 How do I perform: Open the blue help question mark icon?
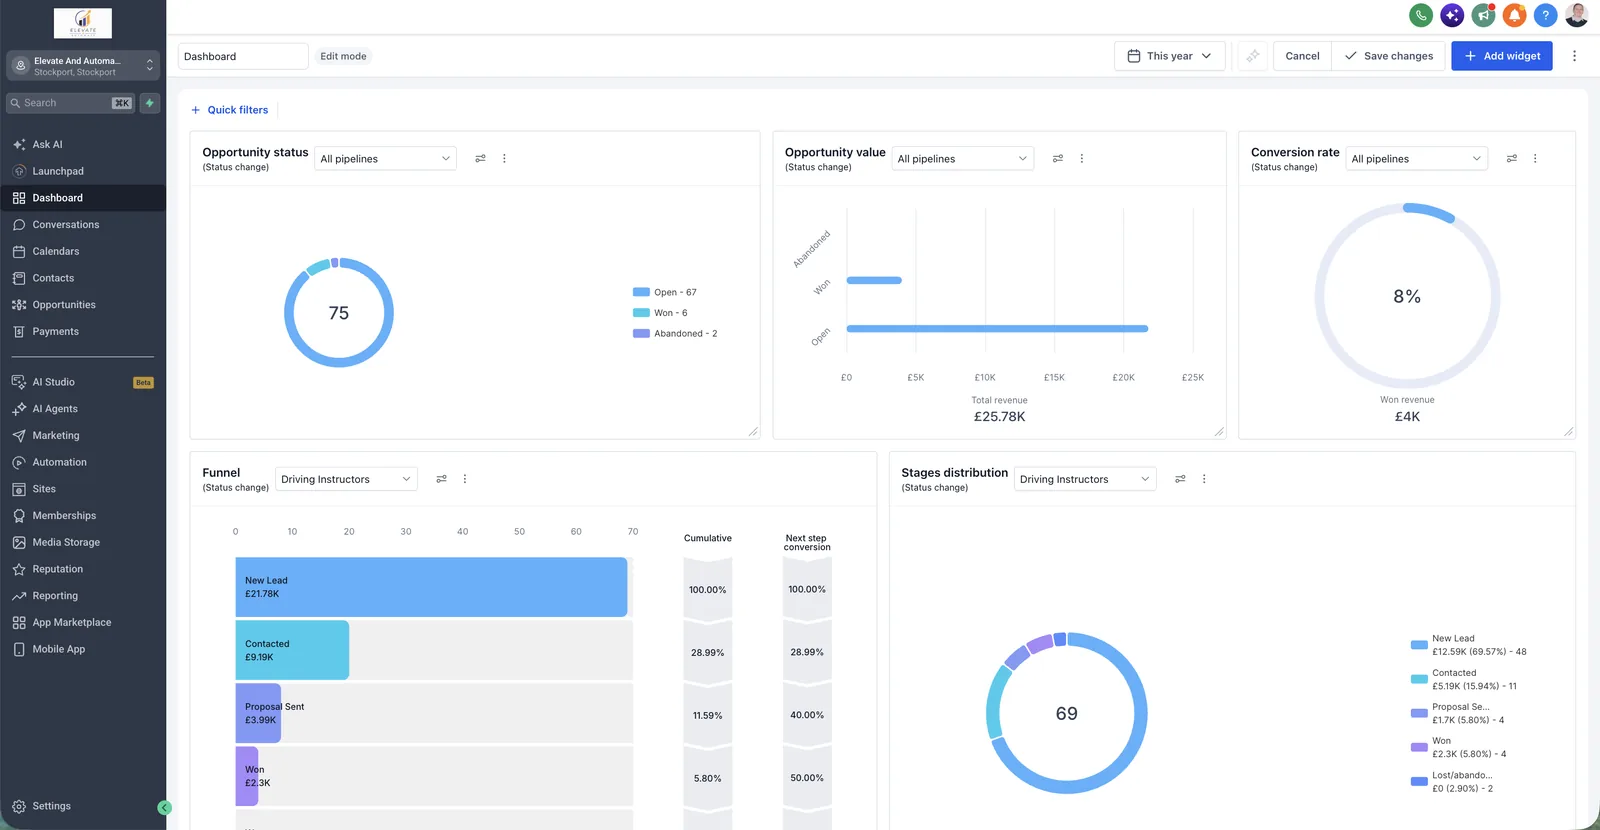click(1546, 15)
